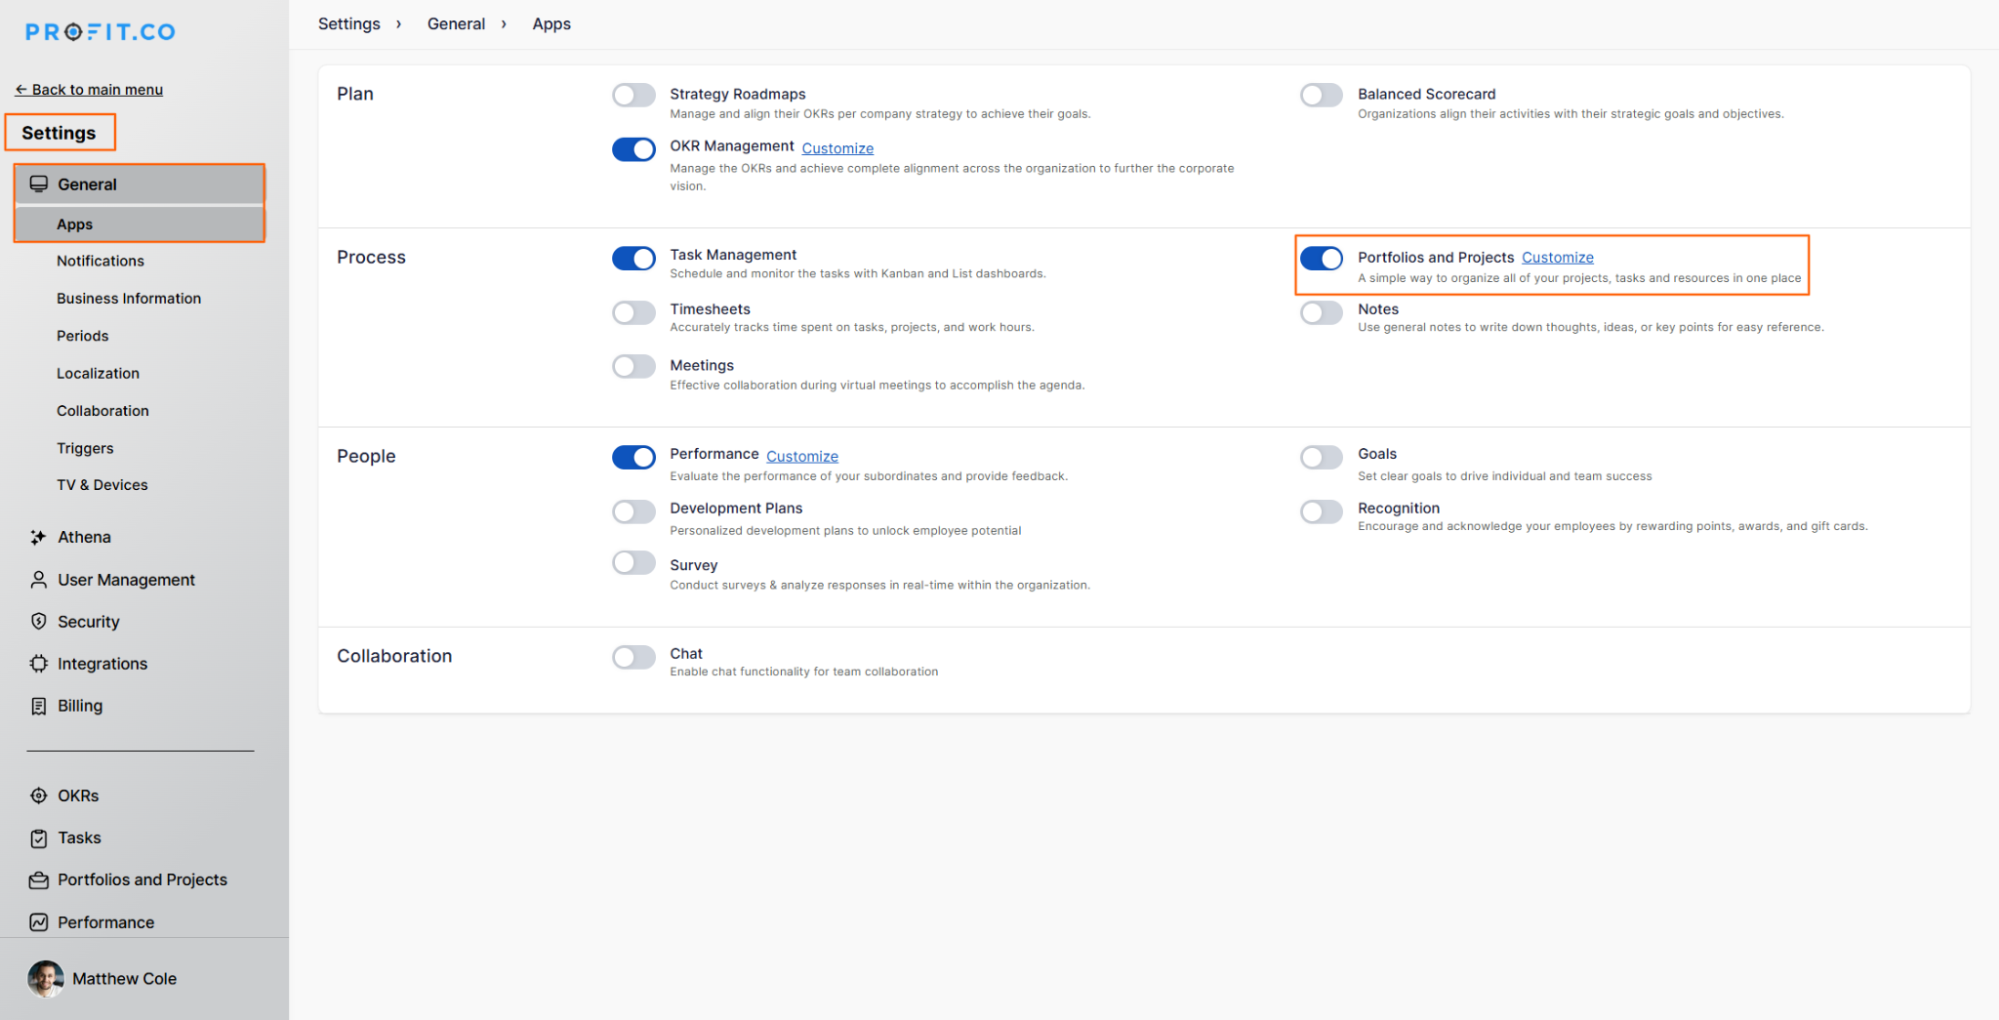Enable the Chat toggle
The height and width of the screenshot is (1020, 1999).
[x=633, y=657]
